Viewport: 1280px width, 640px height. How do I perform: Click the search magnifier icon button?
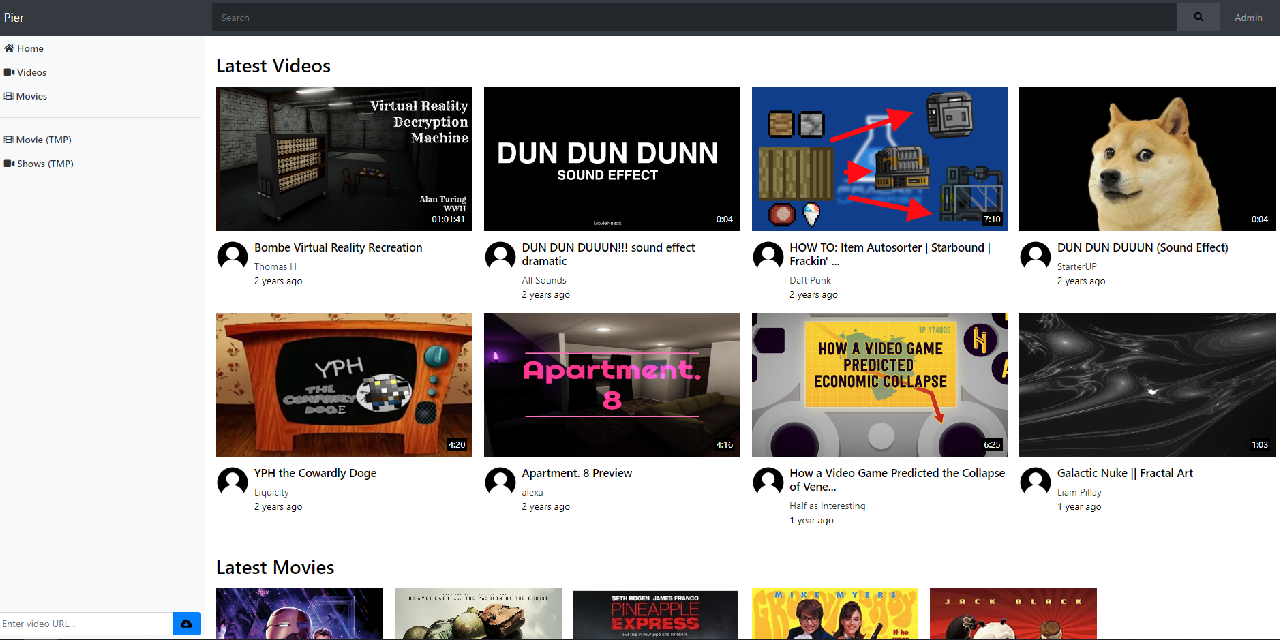[1198, 17]
